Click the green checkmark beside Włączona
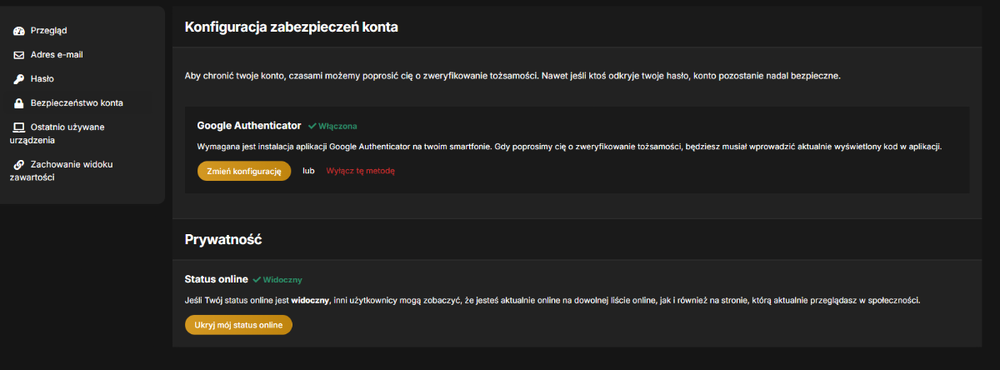Image resolution: width=1000 pixels, height=370 pixels. point(312,126)
